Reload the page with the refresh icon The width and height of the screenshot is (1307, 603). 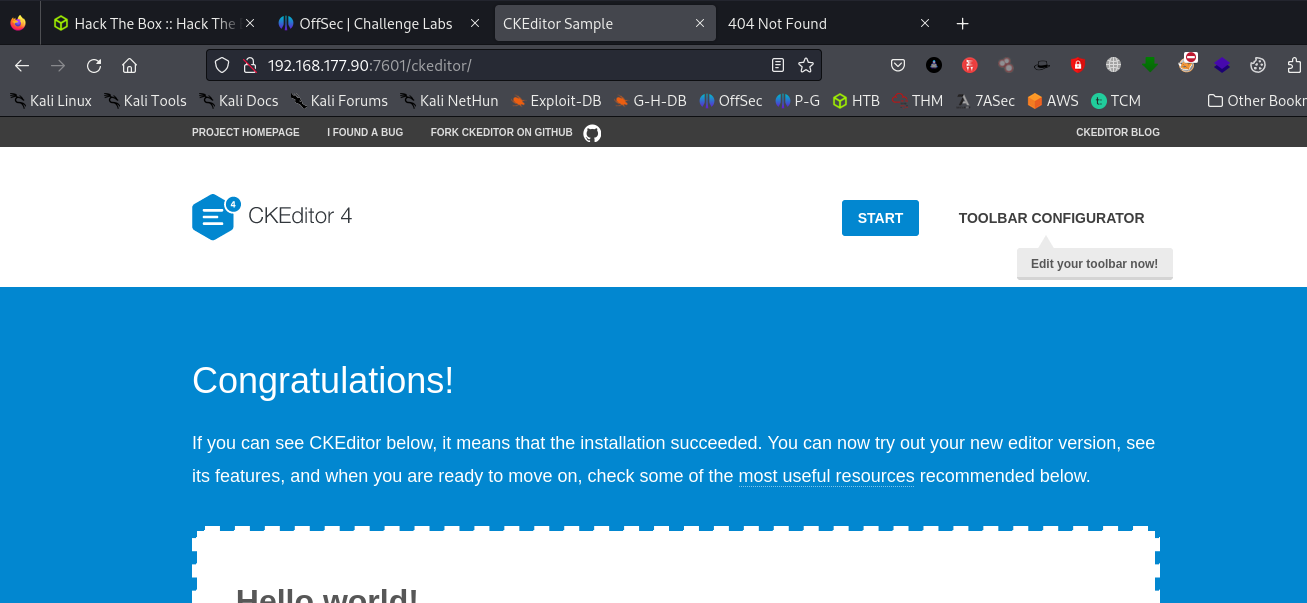click(94, 66)
